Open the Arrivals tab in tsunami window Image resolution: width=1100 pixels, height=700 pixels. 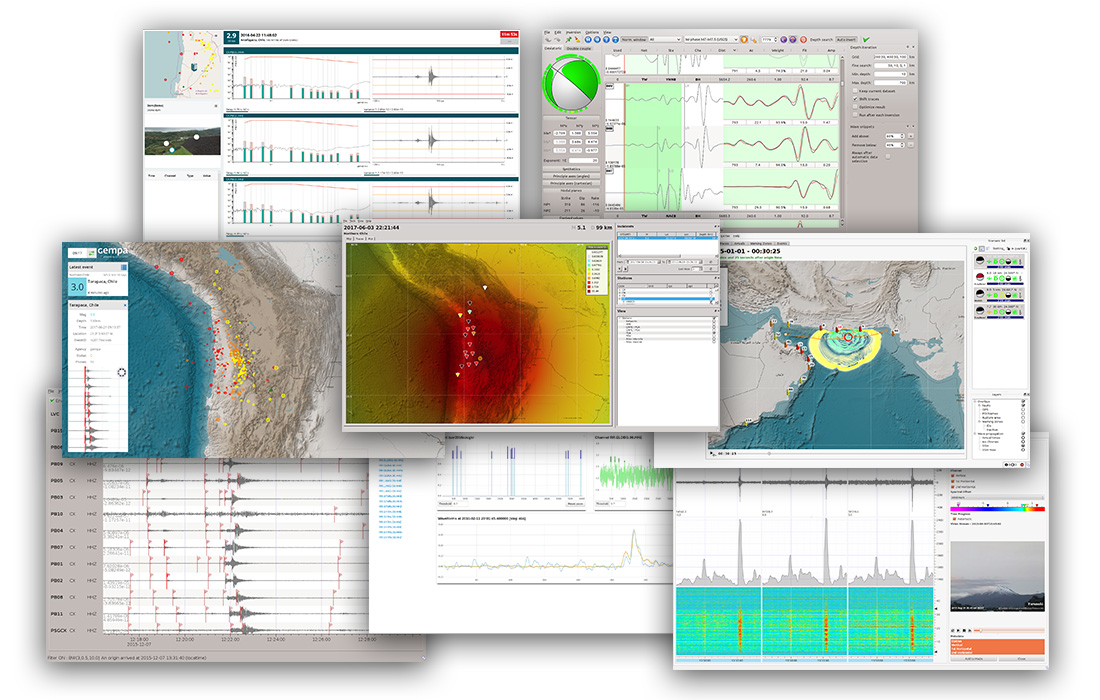(739, 243)
